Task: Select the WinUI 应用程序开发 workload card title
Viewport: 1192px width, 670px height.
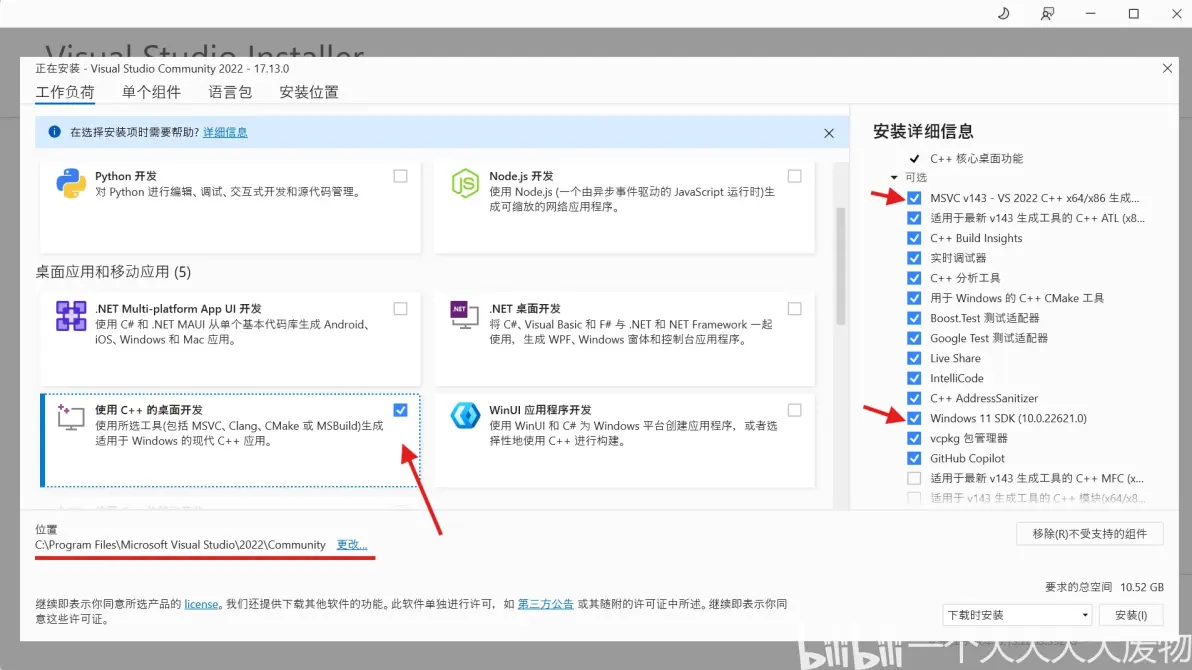Action: (540, 410)
